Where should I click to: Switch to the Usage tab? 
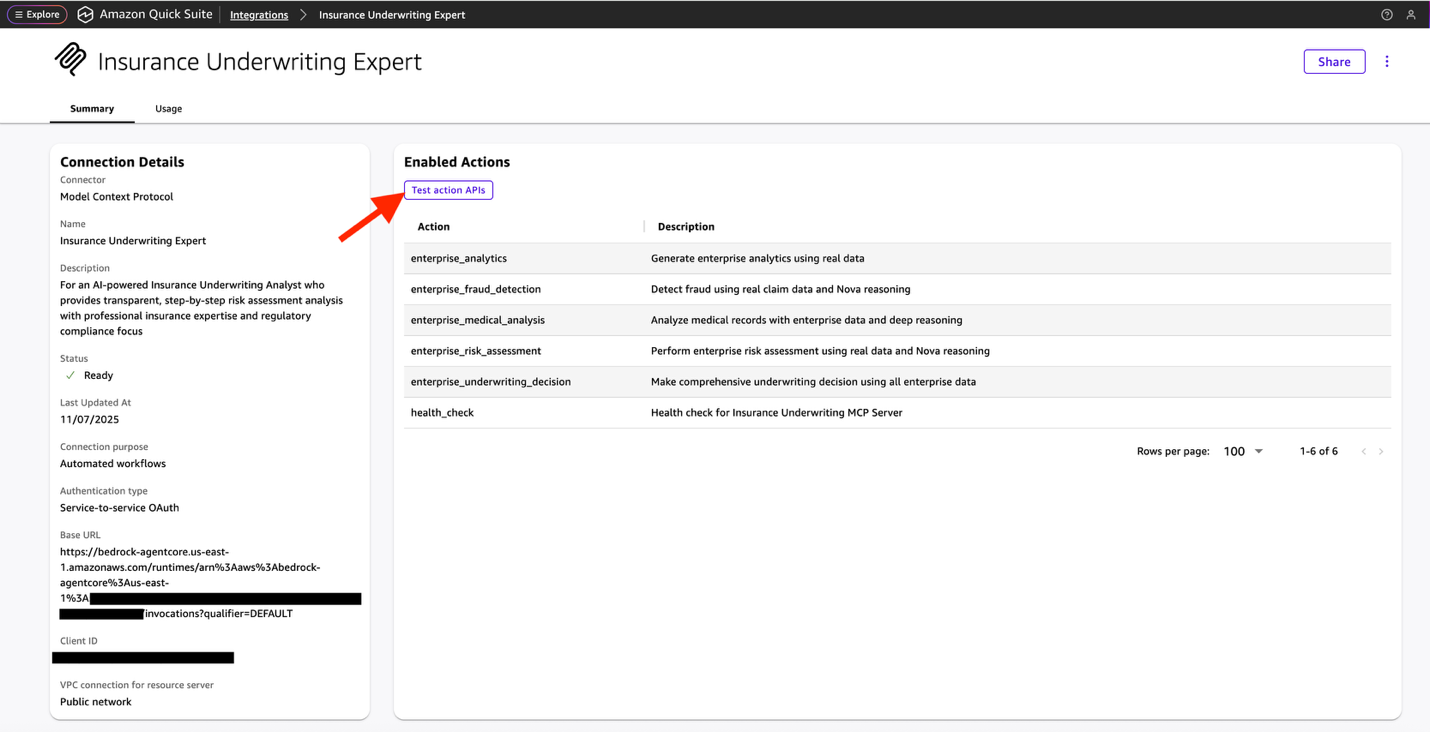(168, 109)
